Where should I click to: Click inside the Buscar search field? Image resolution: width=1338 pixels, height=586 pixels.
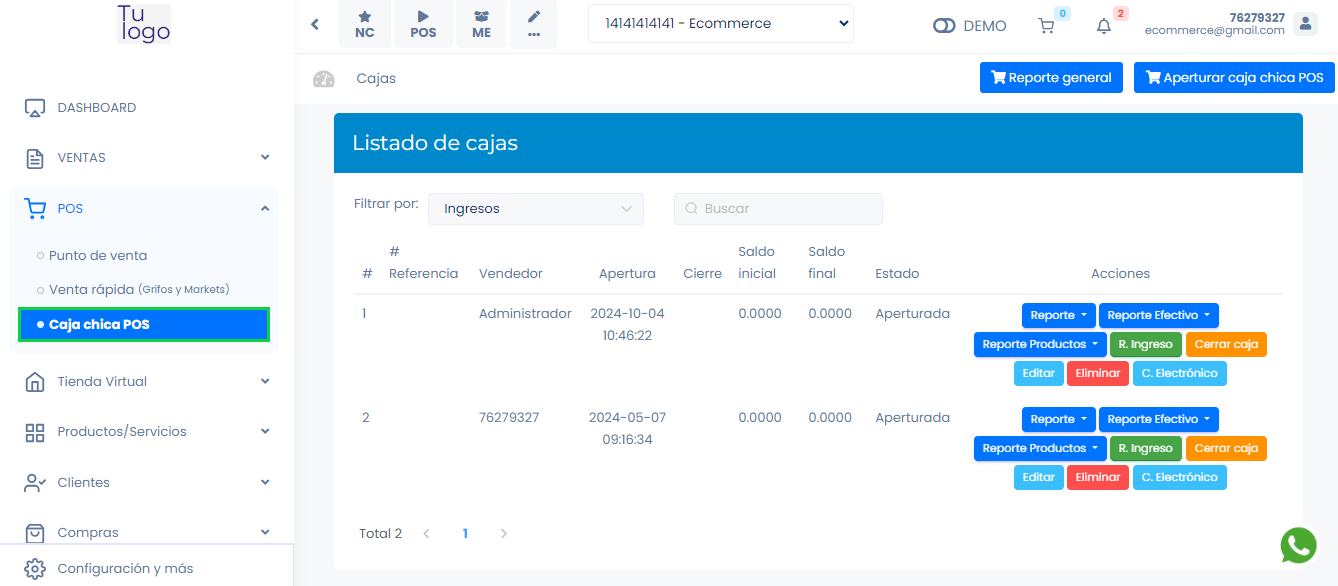[x=778, y=208]
